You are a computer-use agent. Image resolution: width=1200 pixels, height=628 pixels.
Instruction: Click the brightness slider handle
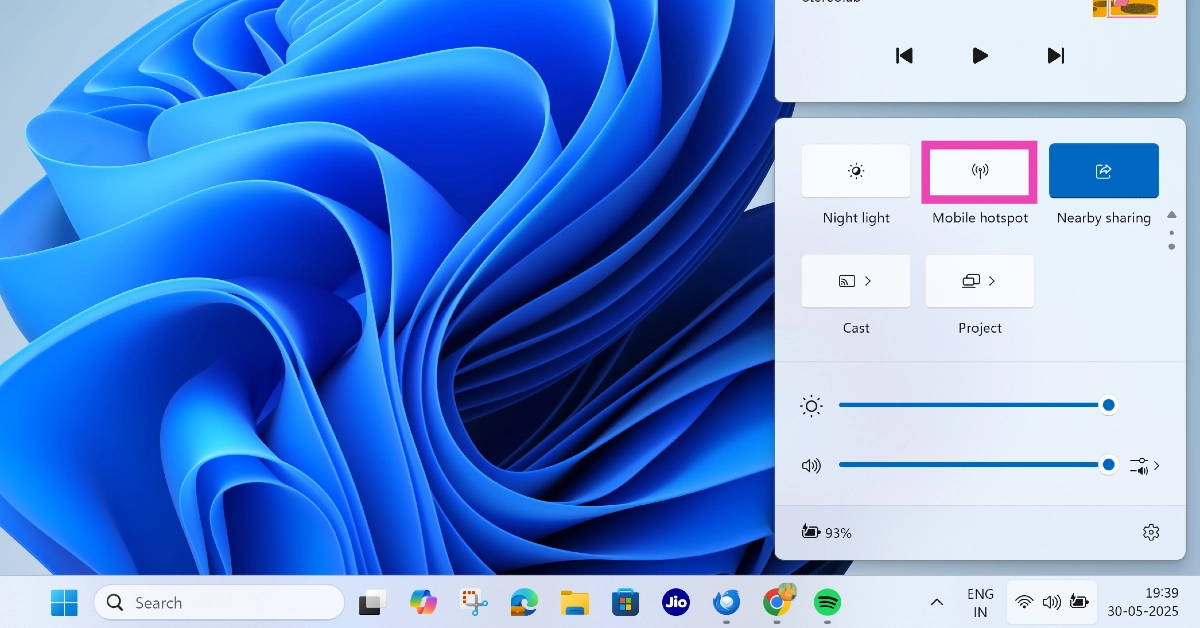click(x=1108, y=405)
